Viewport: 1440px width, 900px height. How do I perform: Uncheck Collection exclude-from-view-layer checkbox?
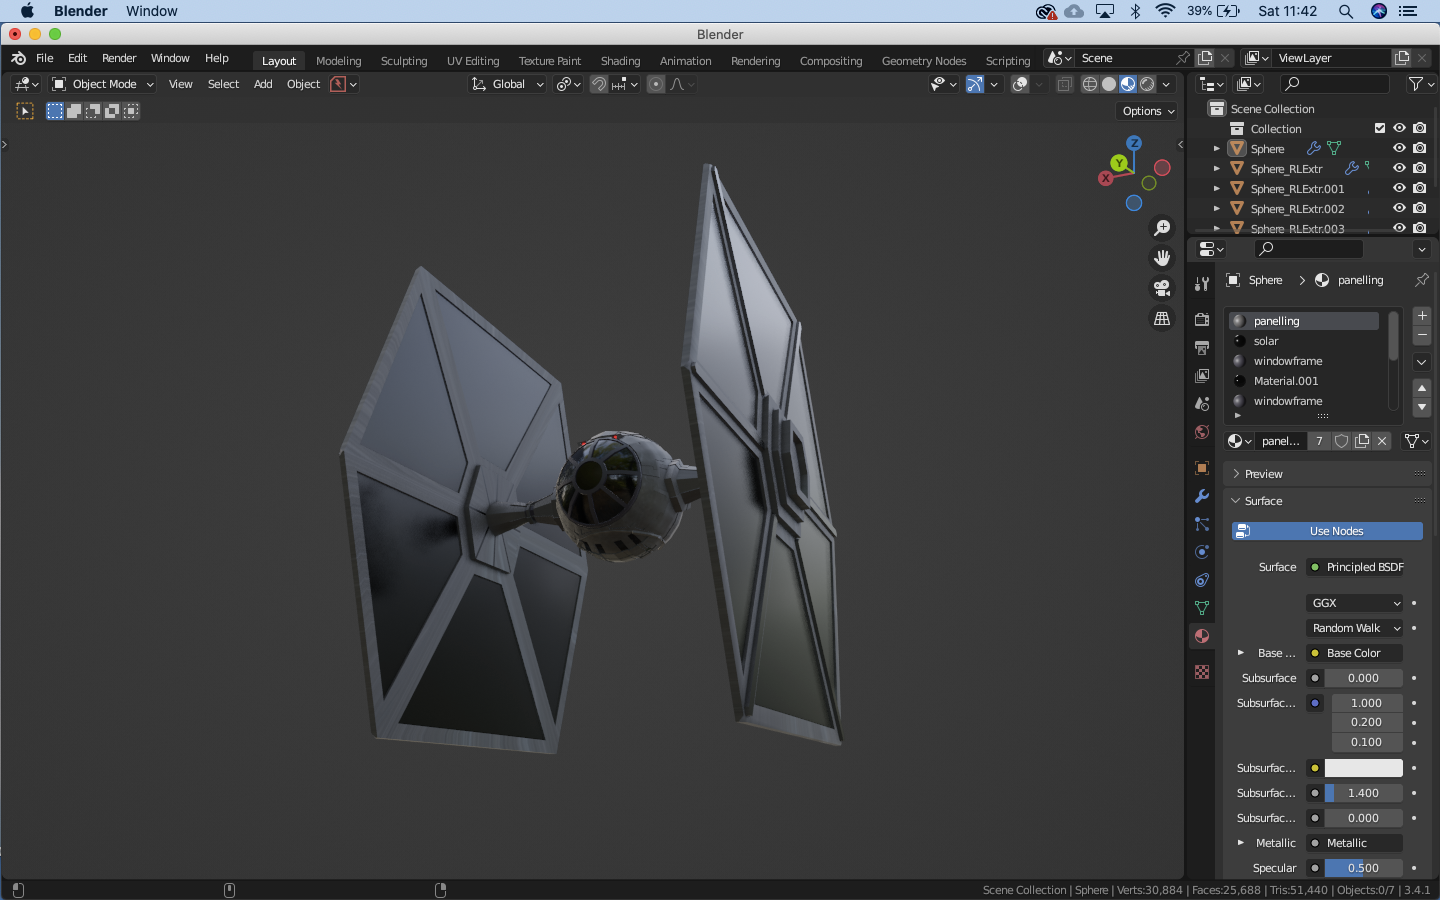(1380, 128)
